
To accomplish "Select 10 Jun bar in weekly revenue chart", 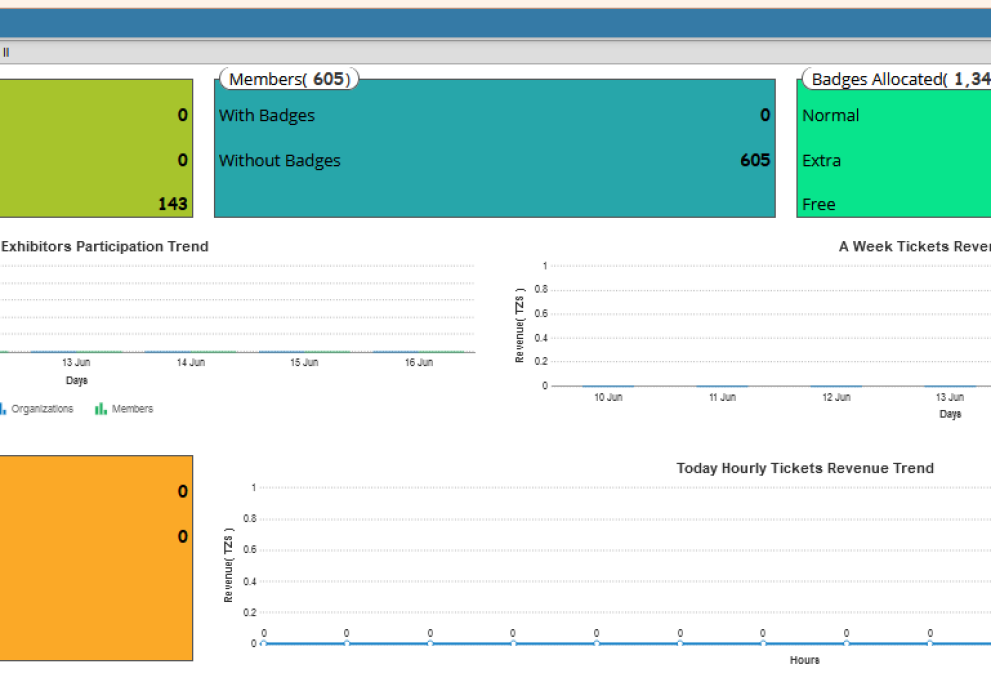I will pos(608,385).
